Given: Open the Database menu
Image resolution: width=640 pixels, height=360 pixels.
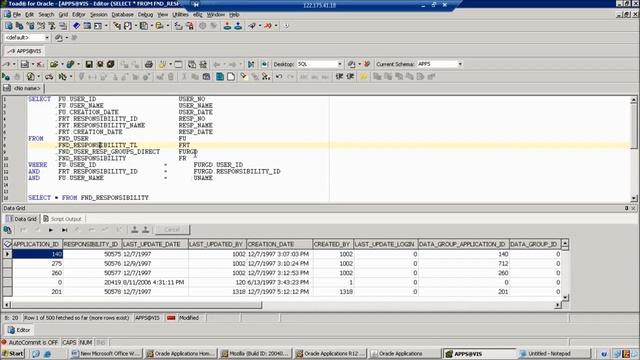Looking at the screenshot, I should tap(122, 15).
